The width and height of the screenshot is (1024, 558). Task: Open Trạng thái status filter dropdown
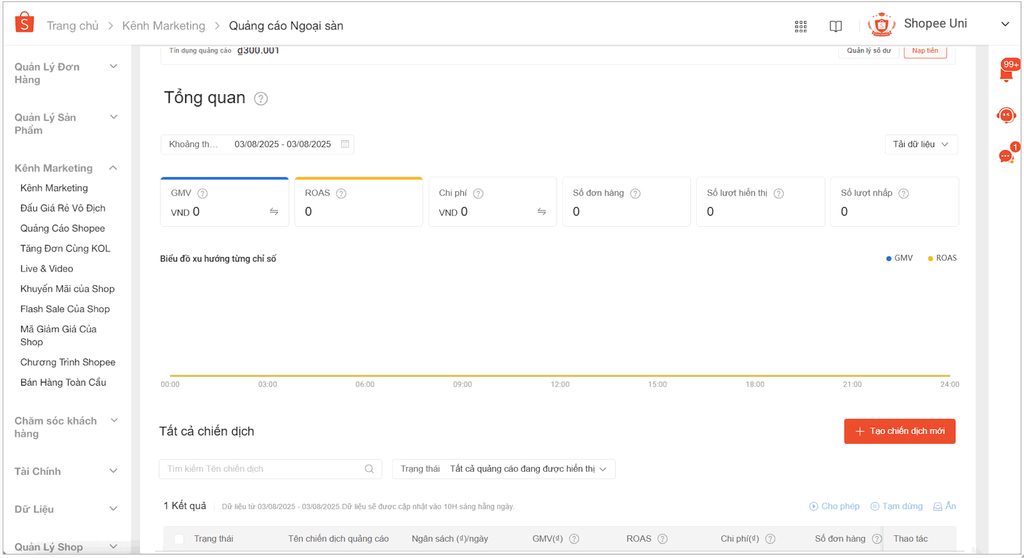point(504,469)
